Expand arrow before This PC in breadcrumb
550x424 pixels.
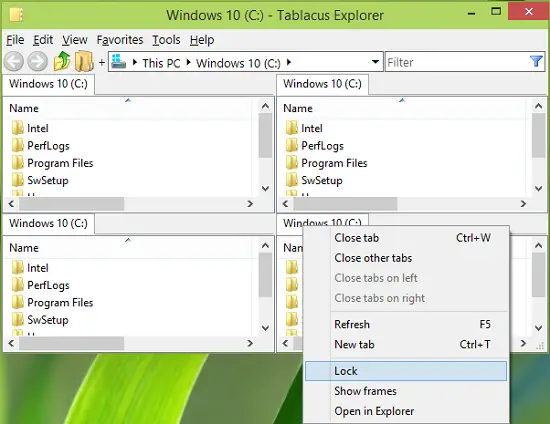(135, 62)
